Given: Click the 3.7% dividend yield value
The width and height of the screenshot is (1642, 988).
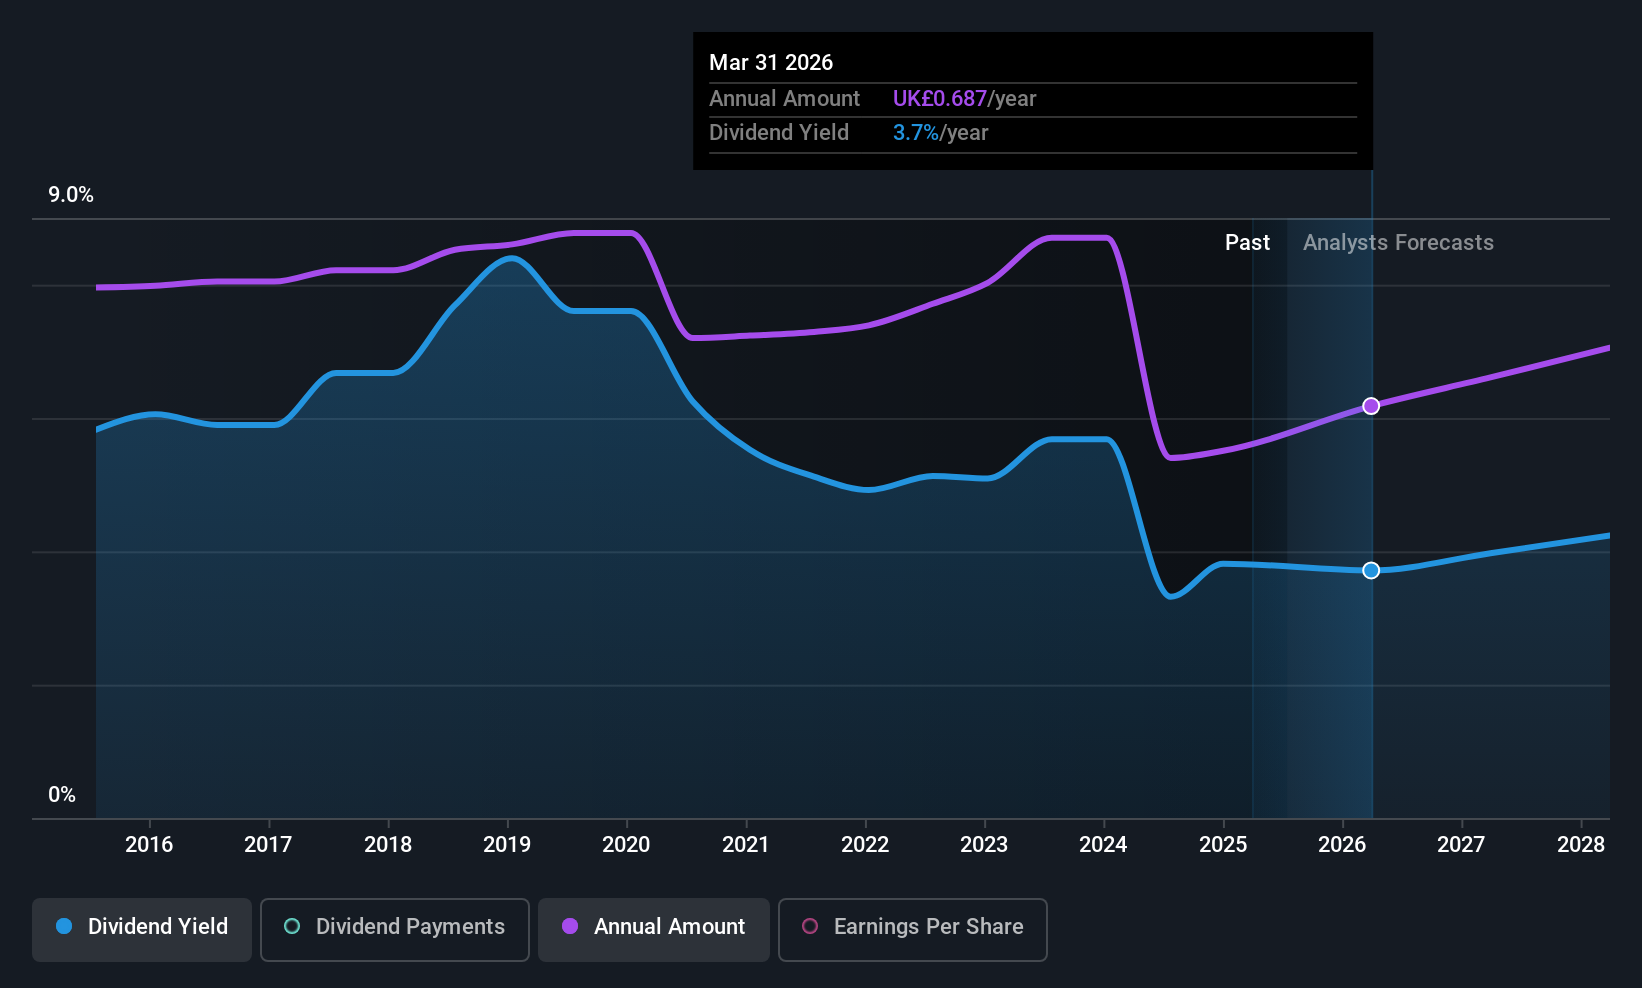Looking at the screenshot, I should [x=915, y=133].
